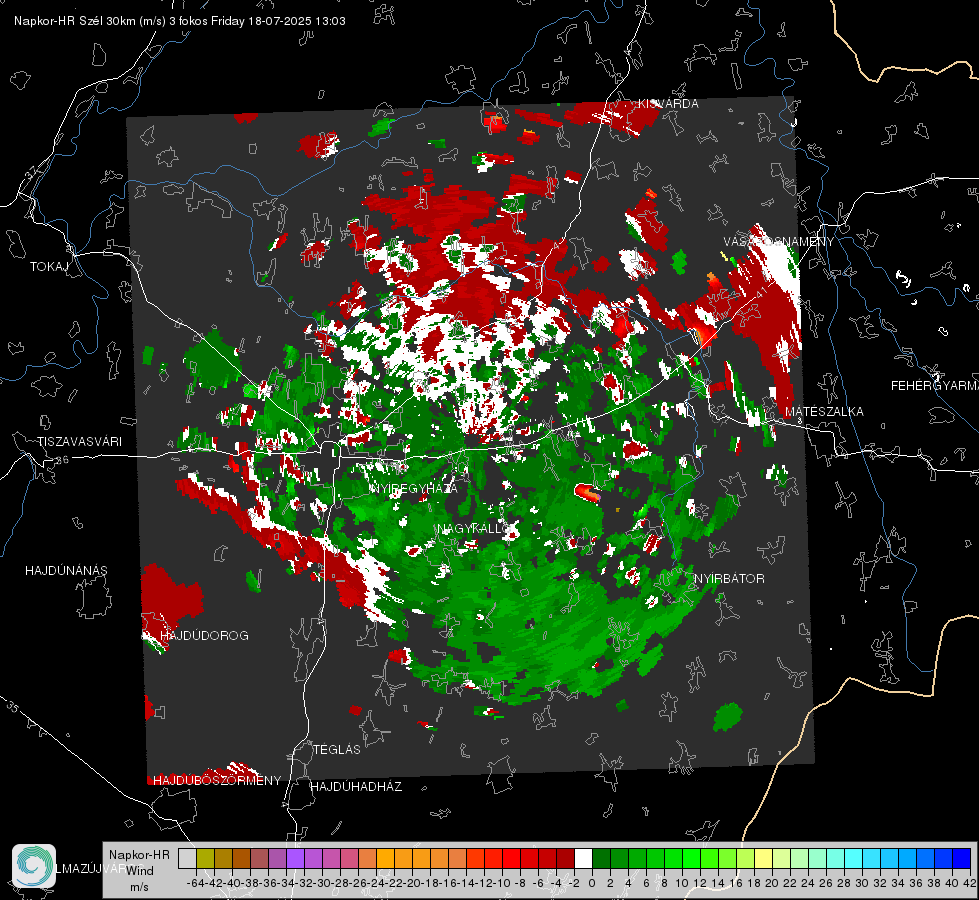Click the HAJDÚHADHÁZ city label

pos(356,787)
